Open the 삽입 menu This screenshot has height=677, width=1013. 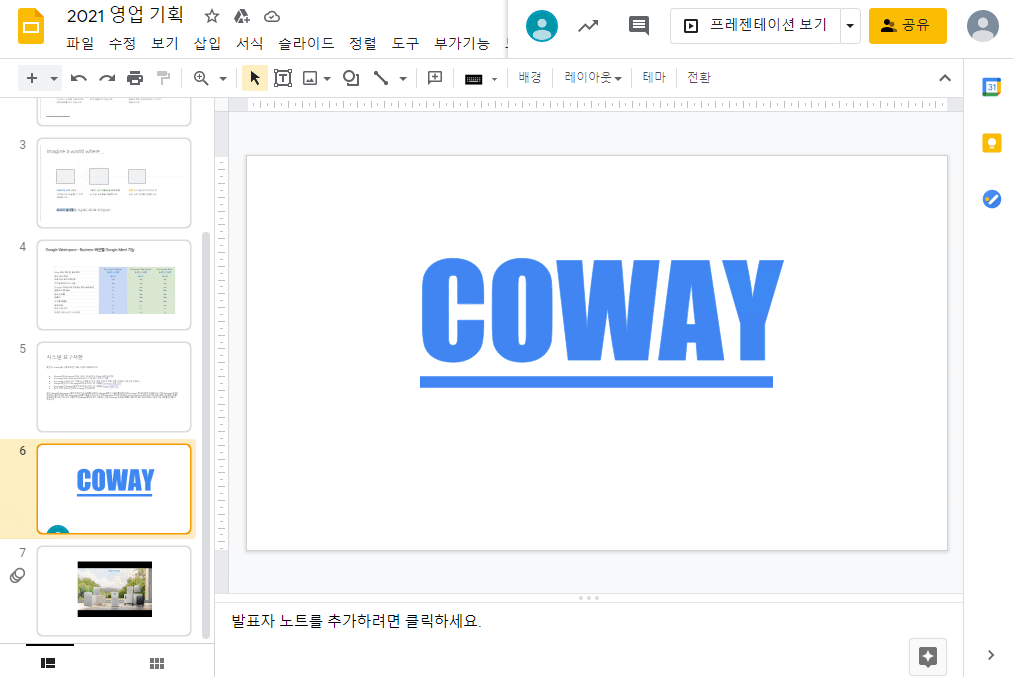click(207, 43)
